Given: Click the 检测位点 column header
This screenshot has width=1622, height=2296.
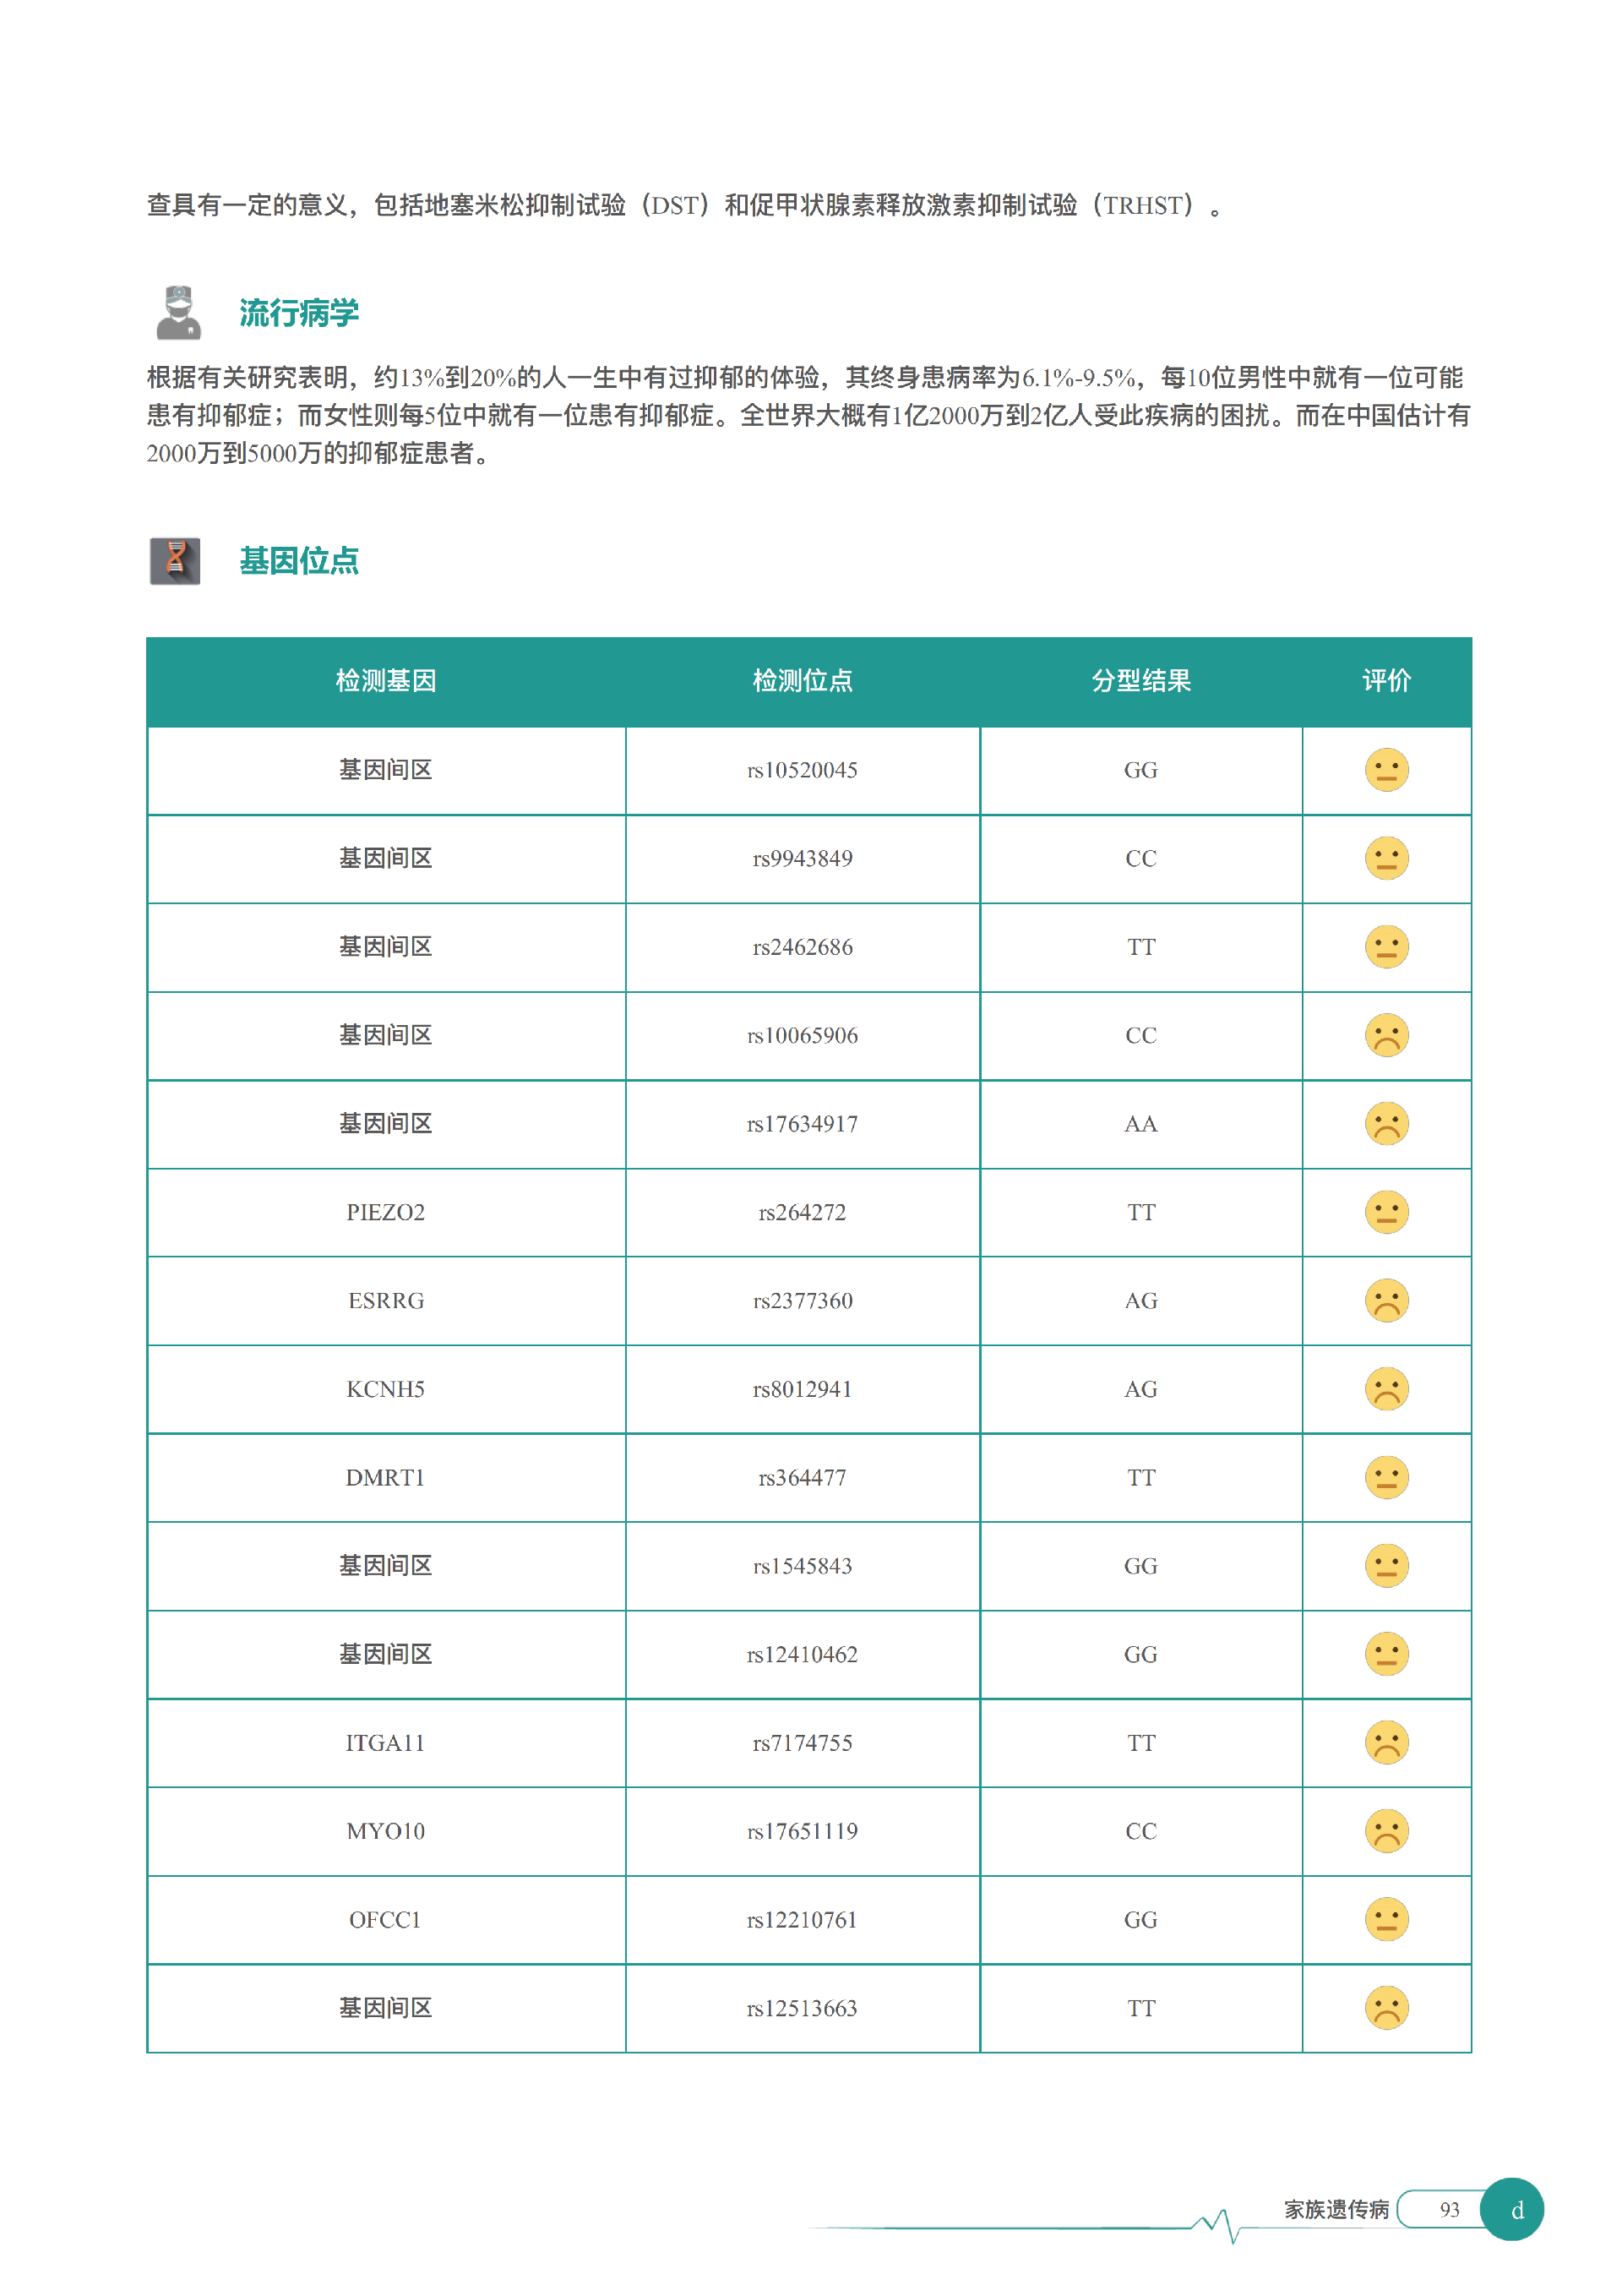Looking at the screenshot, I should pyautogui.click(x=802, y=681).
